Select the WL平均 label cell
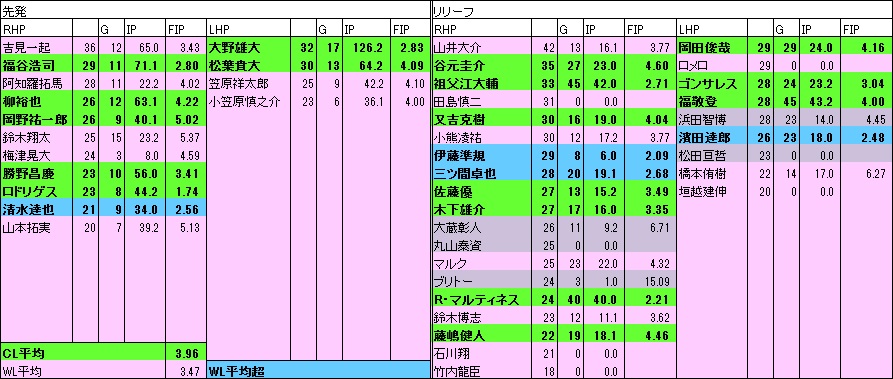 [83, 371]
